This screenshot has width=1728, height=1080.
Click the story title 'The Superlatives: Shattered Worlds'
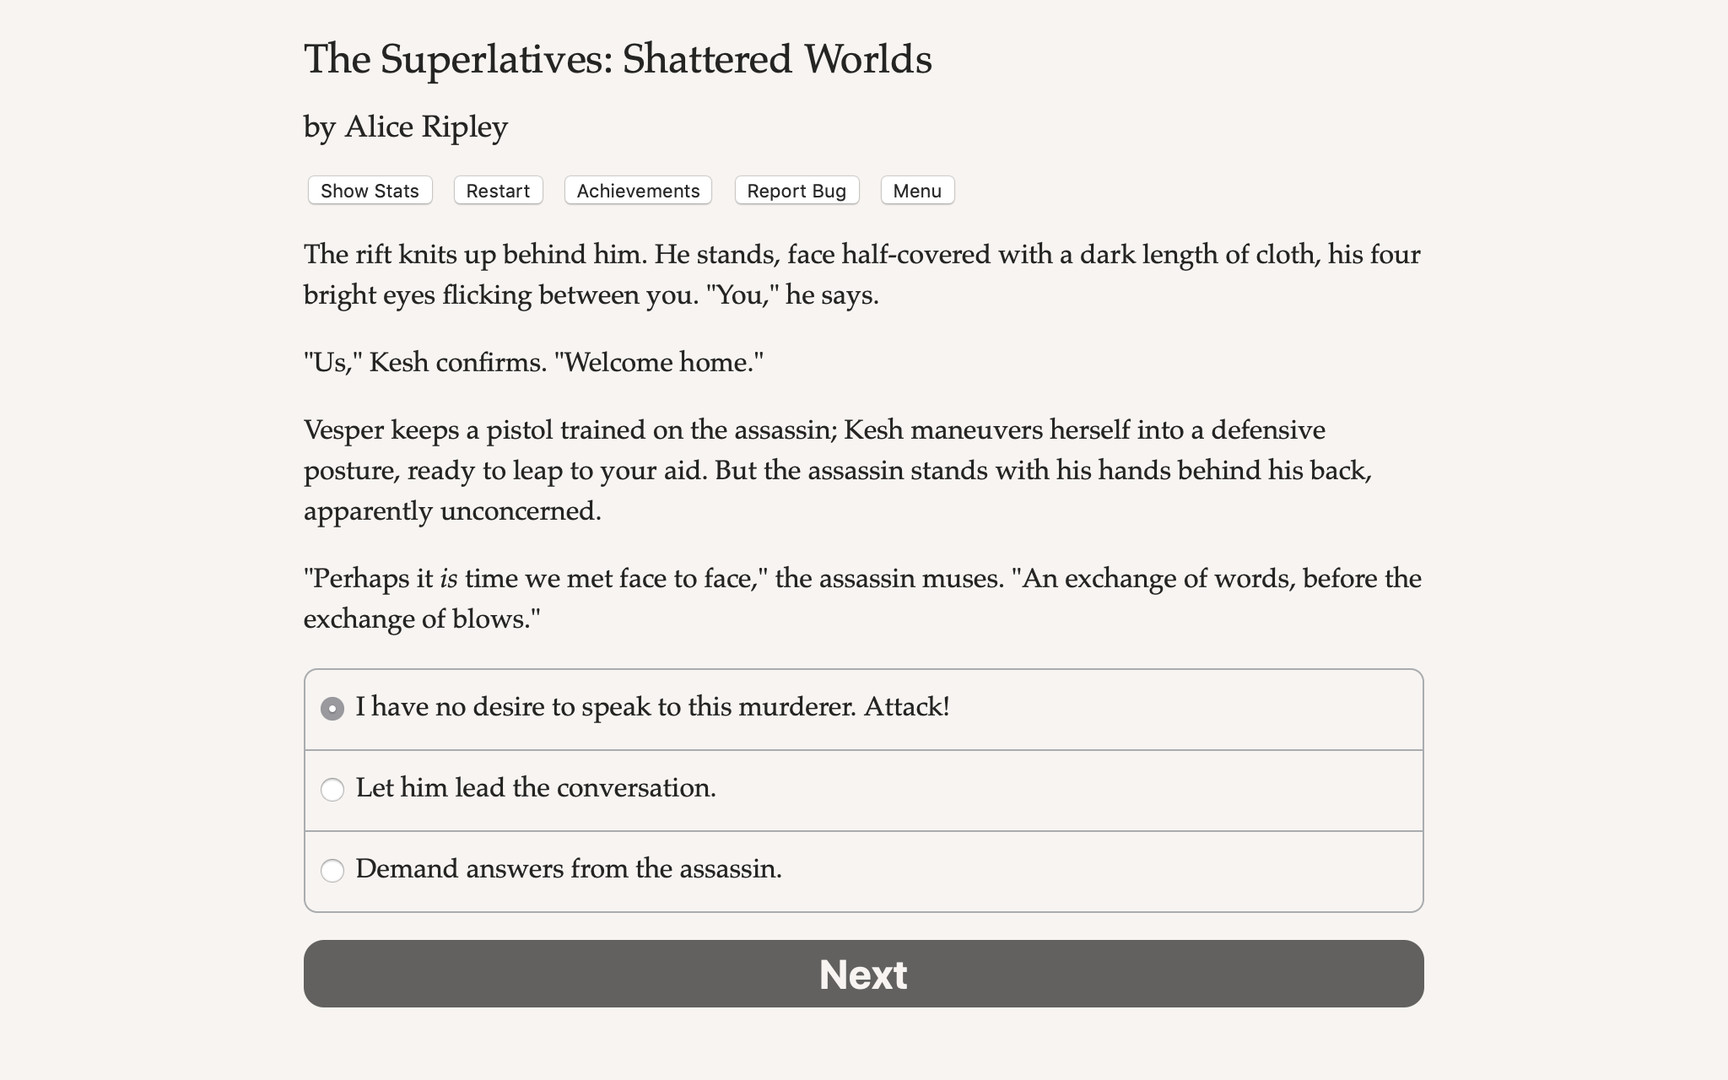coord(617,59)
